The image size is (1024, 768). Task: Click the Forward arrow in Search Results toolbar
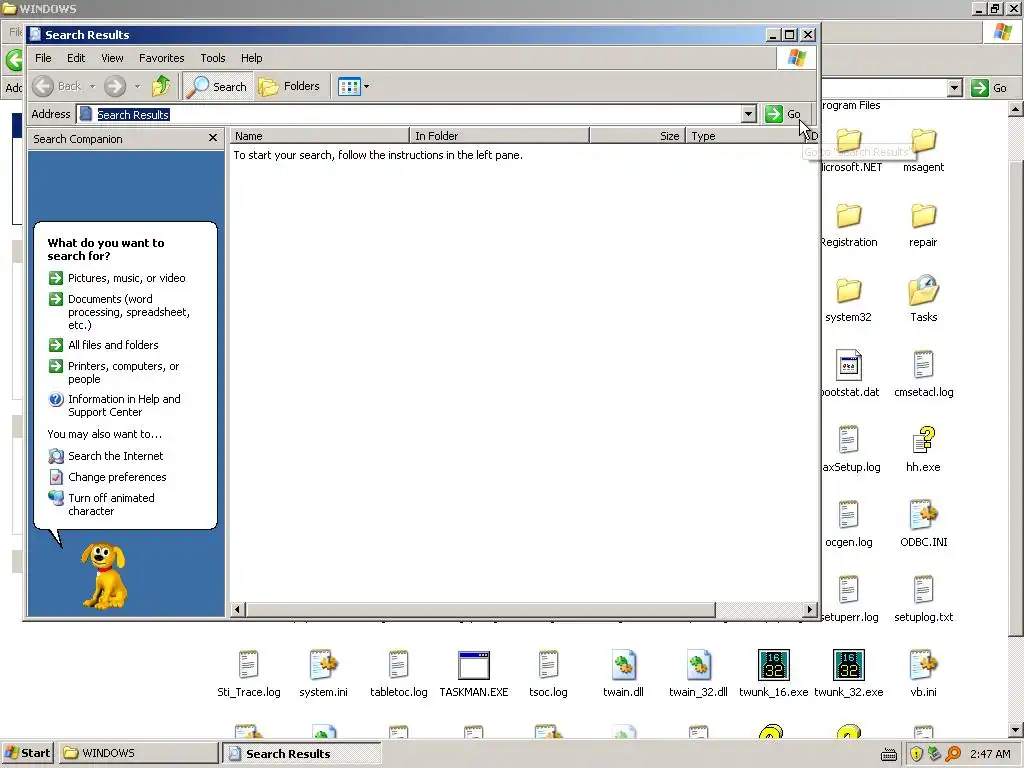(x=115, y=86)
